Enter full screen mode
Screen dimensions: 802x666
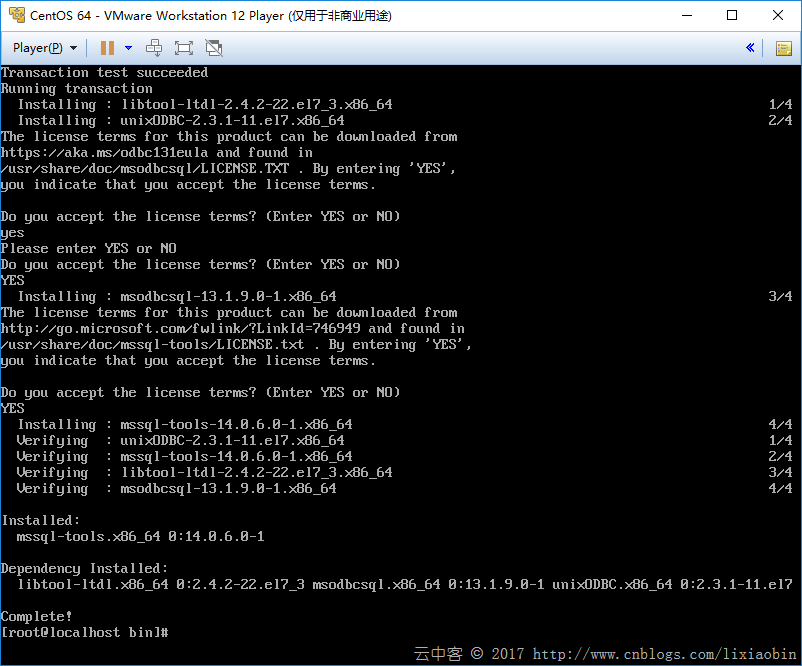point(183,48)
